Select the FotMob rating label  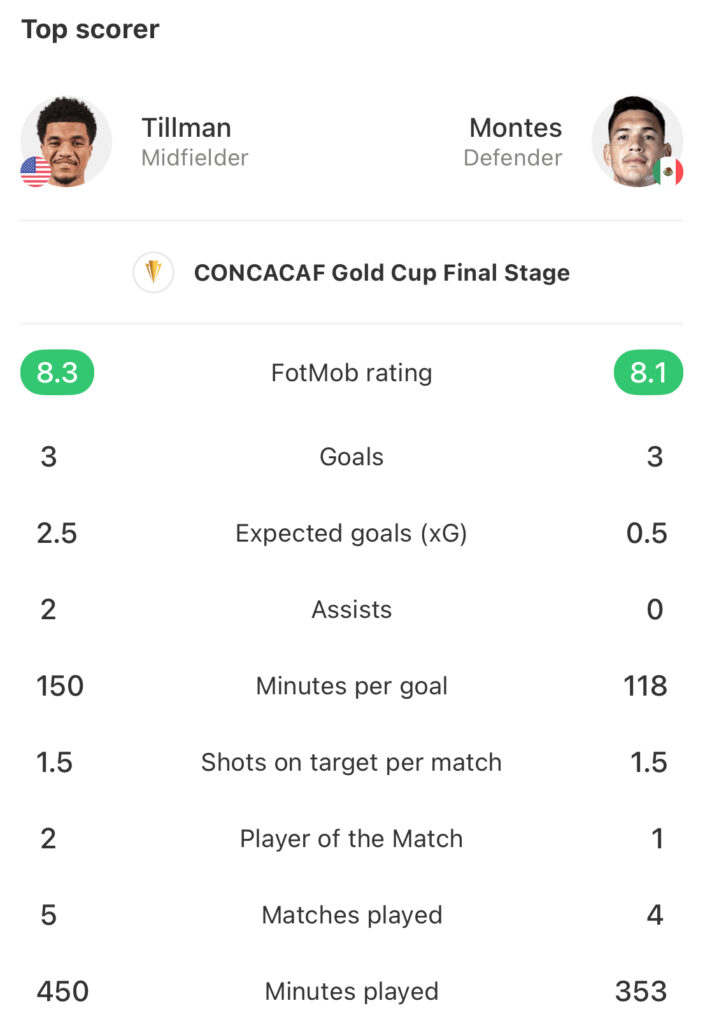[x=352, y=373]
